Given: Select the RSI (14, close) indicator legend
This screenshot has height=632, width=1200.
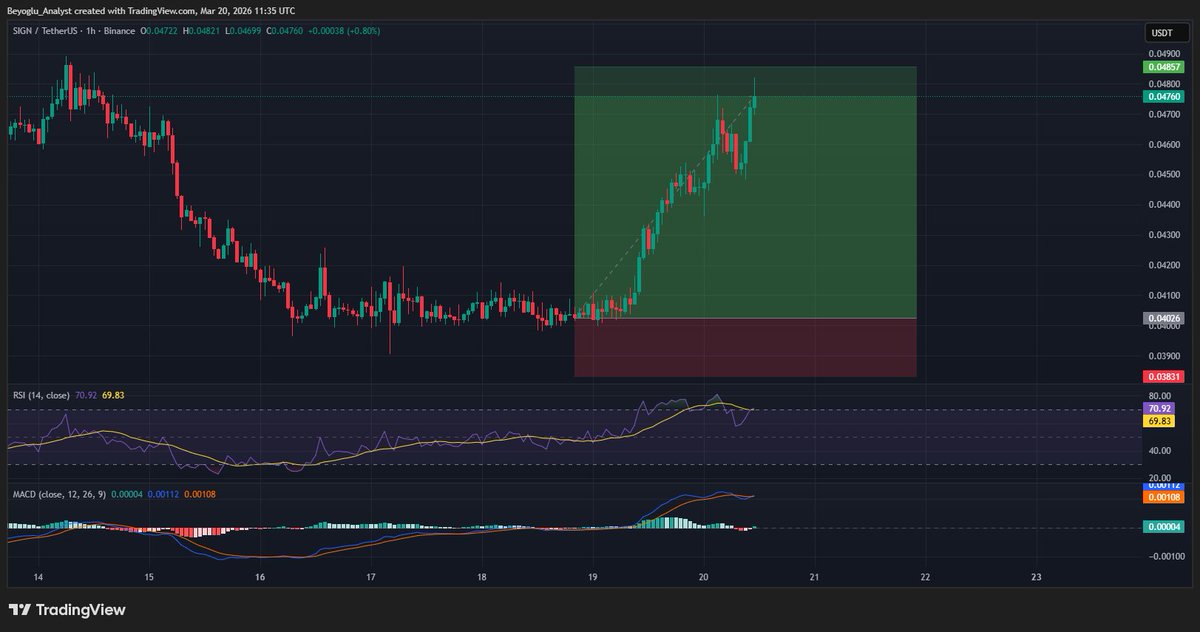Looking at the screenshot, I should coord(39,395).
